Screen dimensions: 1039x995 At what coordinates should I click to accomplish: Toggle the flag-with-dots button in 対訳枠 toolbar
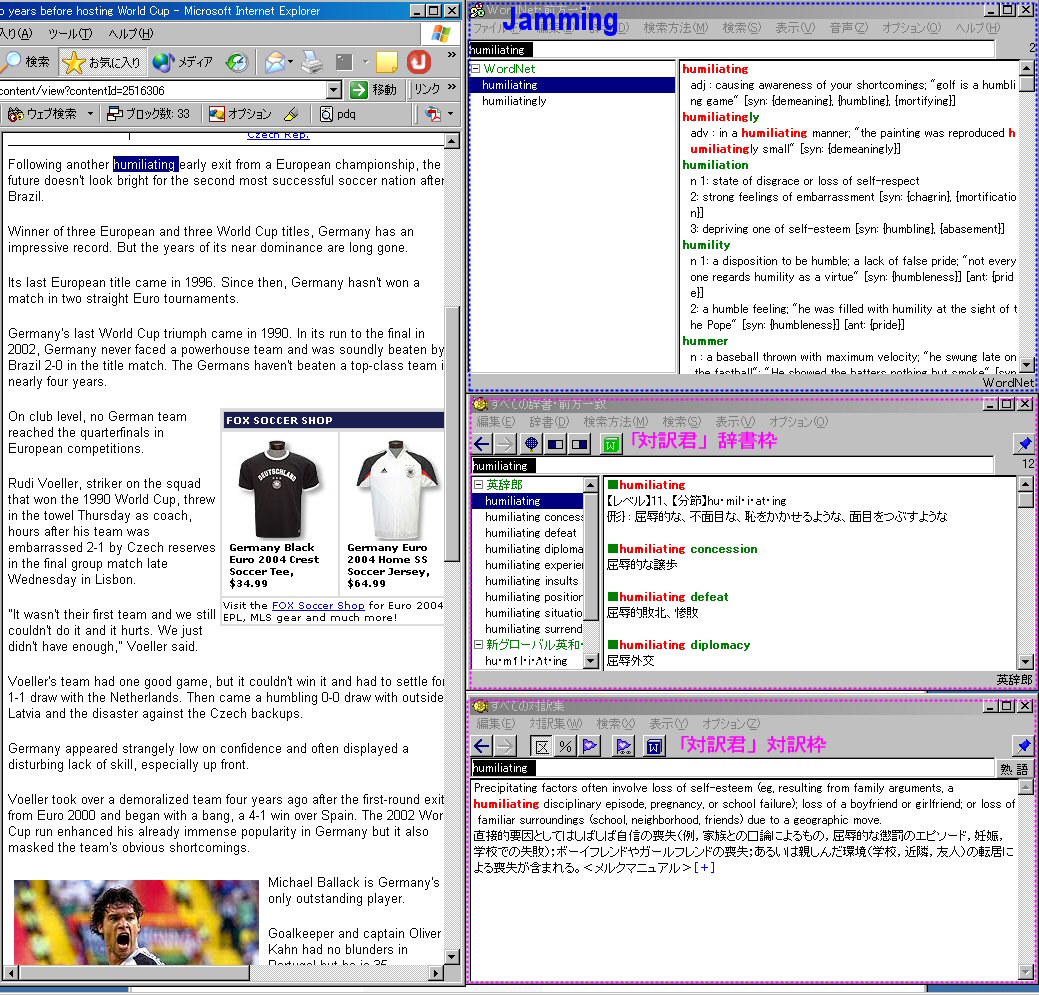point(623,747)
